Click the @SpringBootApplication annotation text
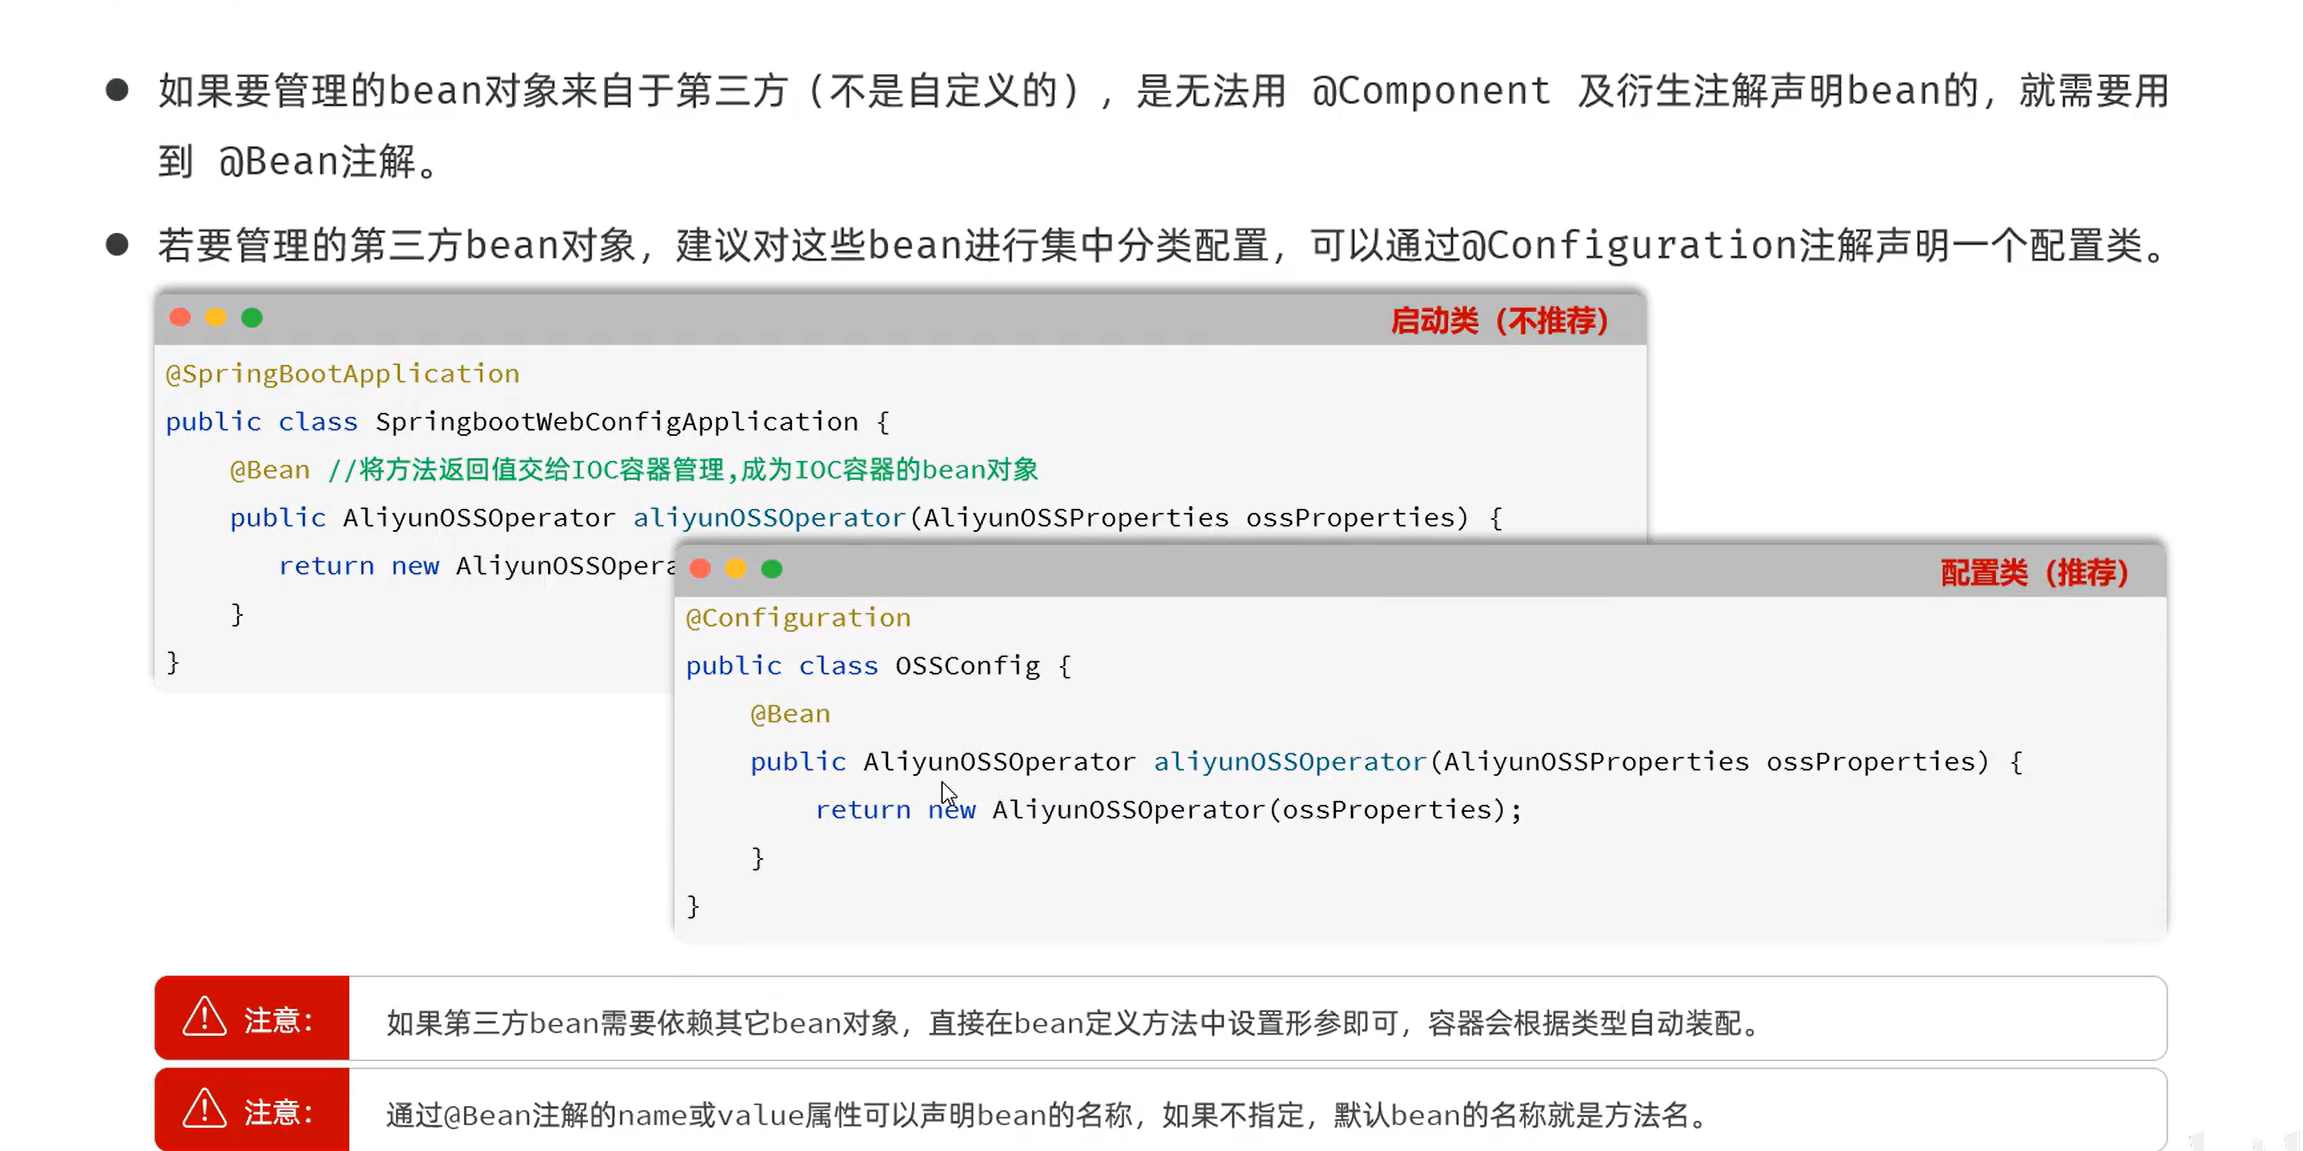Viewport: 2303px width, 1151px height. click(x=342, y=374)
